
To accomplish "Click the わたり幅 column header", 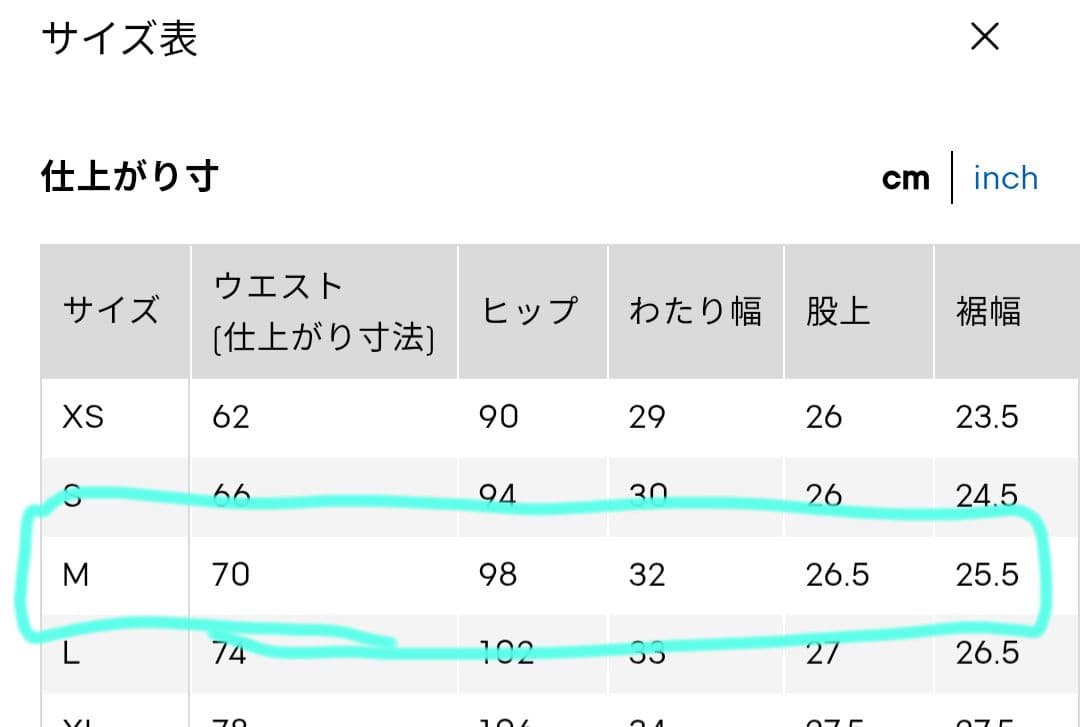I will tap(695, 310).
